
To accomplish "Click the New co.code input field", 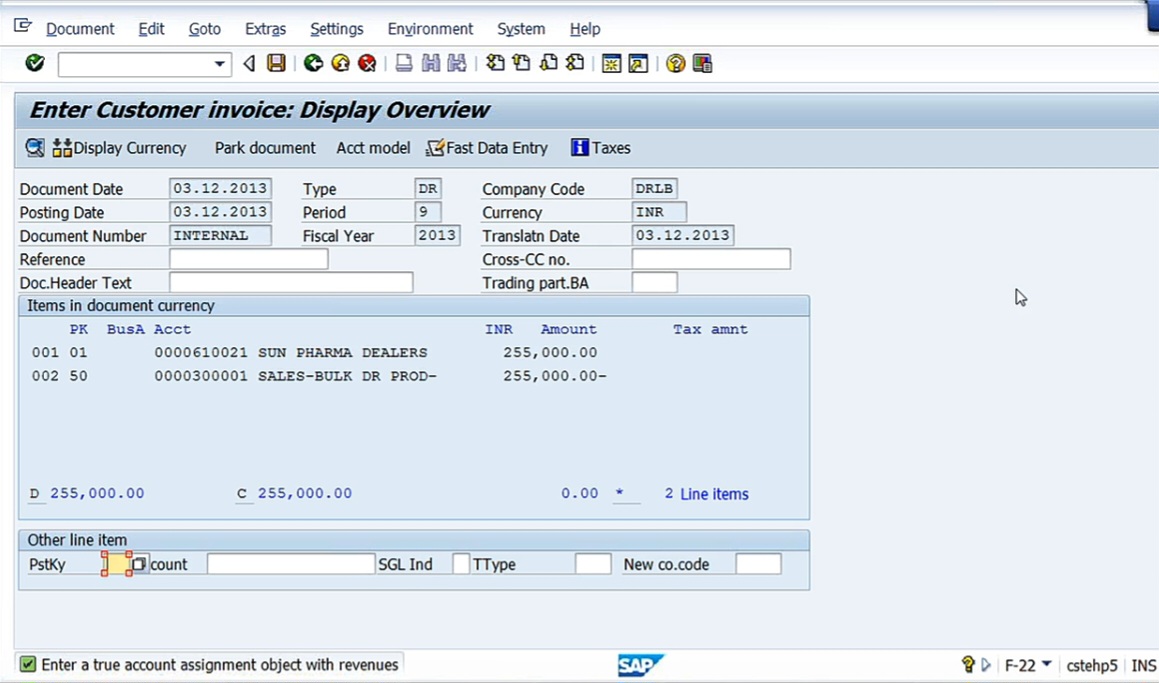I will click(758, 564).
